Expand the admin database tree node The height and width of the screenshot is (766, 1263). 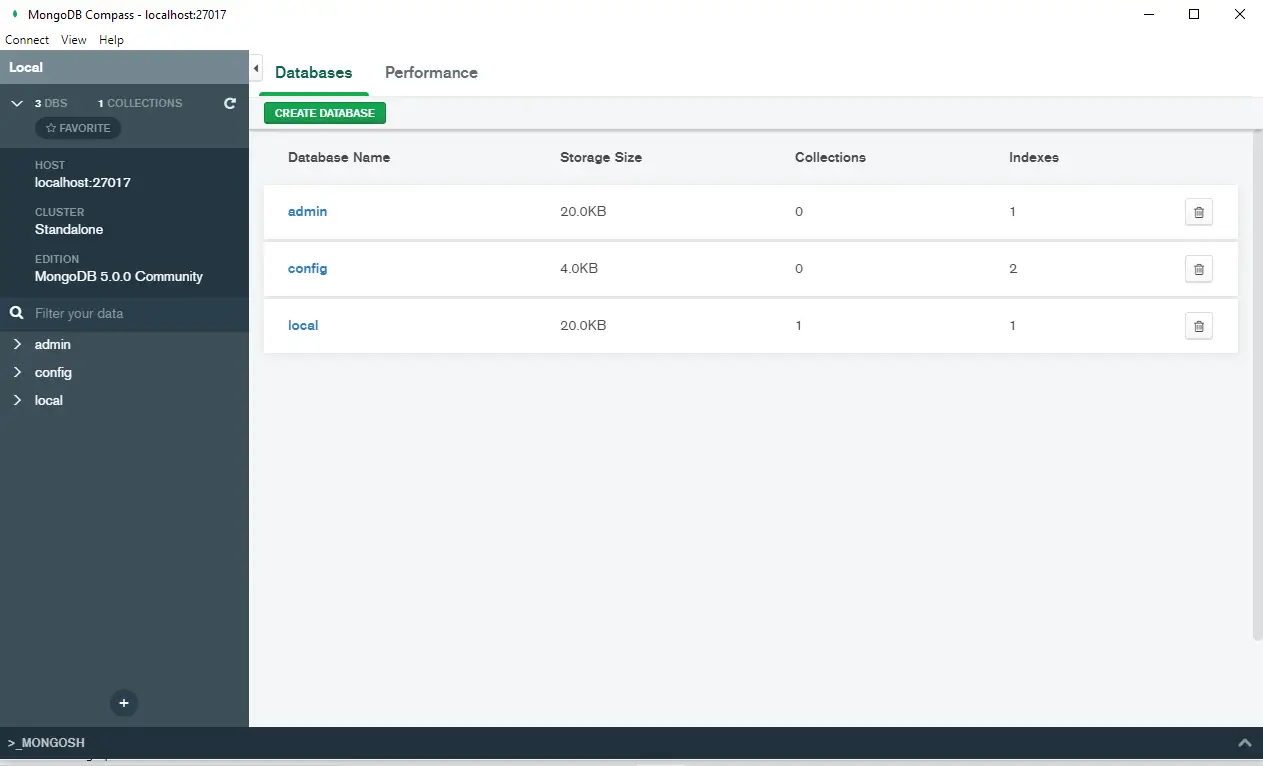click(17, 344)
